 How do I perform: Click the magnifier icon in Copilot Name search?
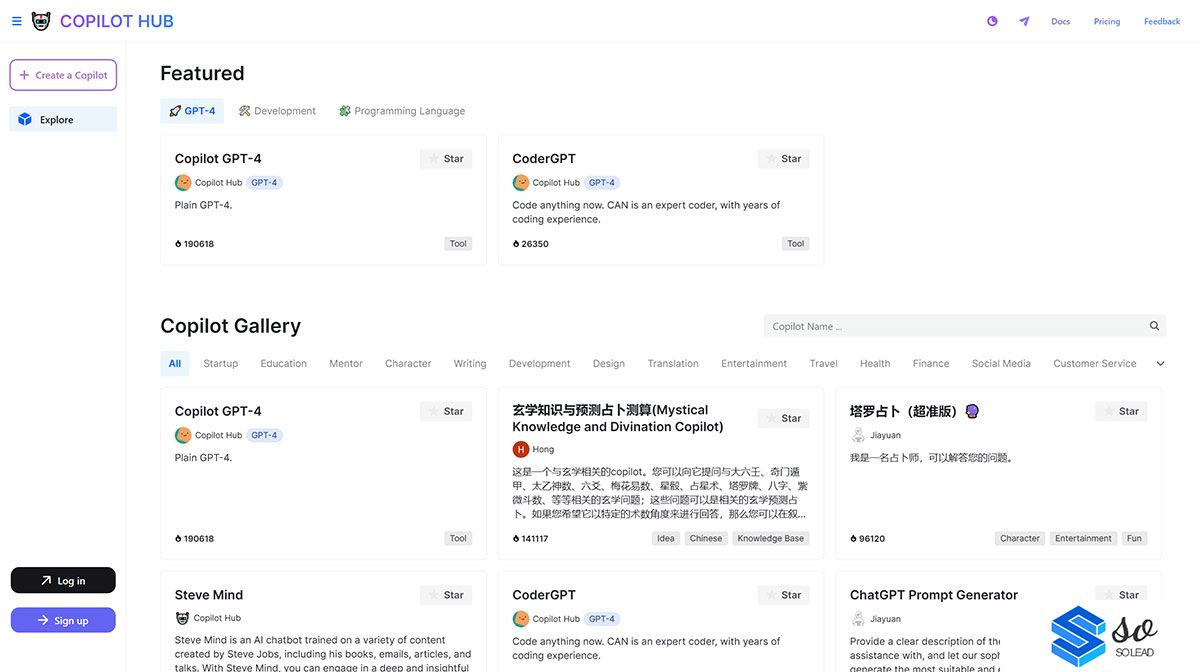tap(1154, 326)
